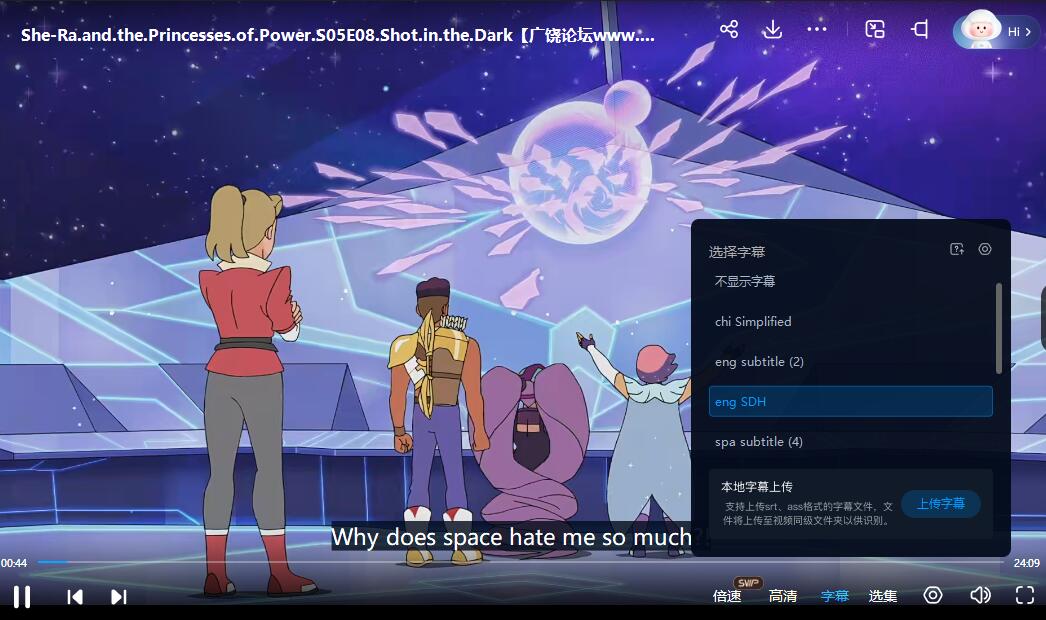Screen dimensions: 1046x620
Task: Click the '本地字幕上传' heading text
Action: click(756, 487)
